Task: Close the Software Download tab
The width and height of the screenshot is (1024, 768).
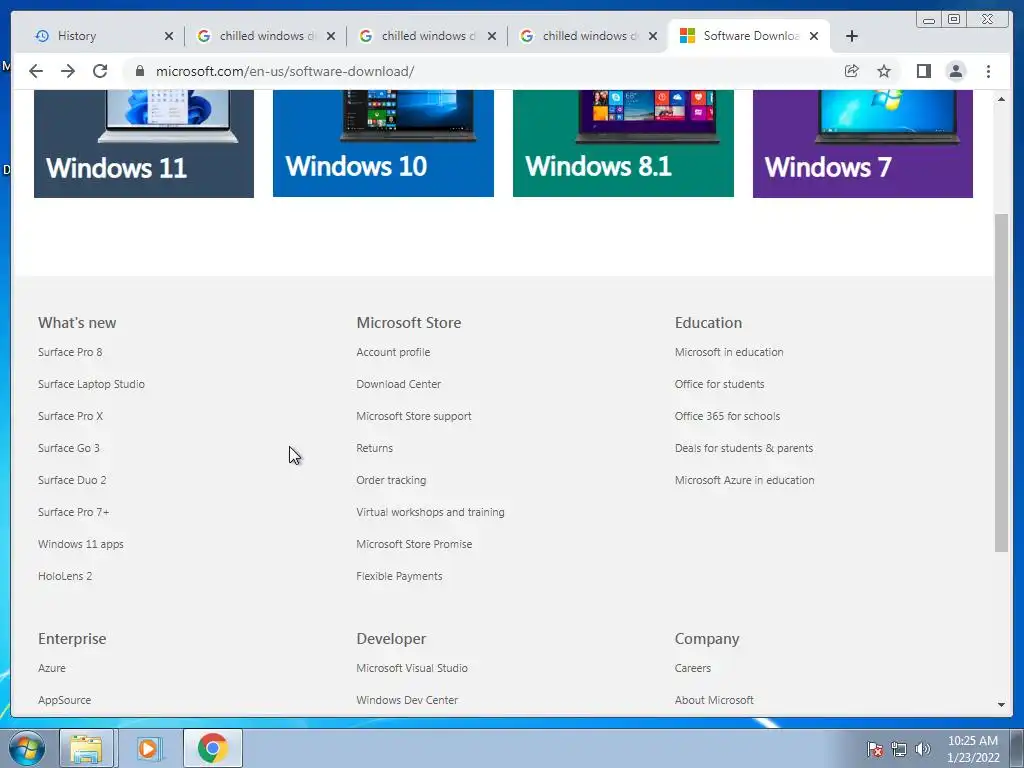Action: (x=814, y=36)
